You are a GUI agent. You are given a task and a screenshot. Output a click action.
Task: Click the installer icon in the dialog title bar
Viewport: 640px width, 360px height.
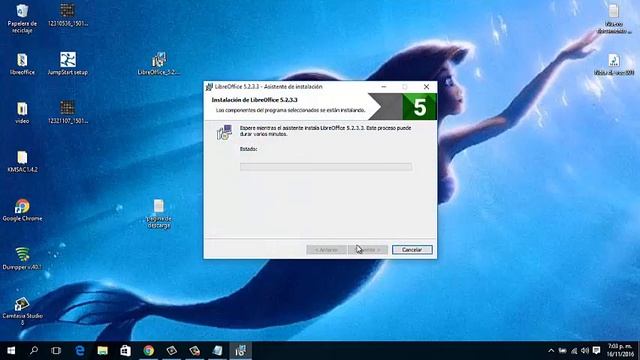point(209,87)
